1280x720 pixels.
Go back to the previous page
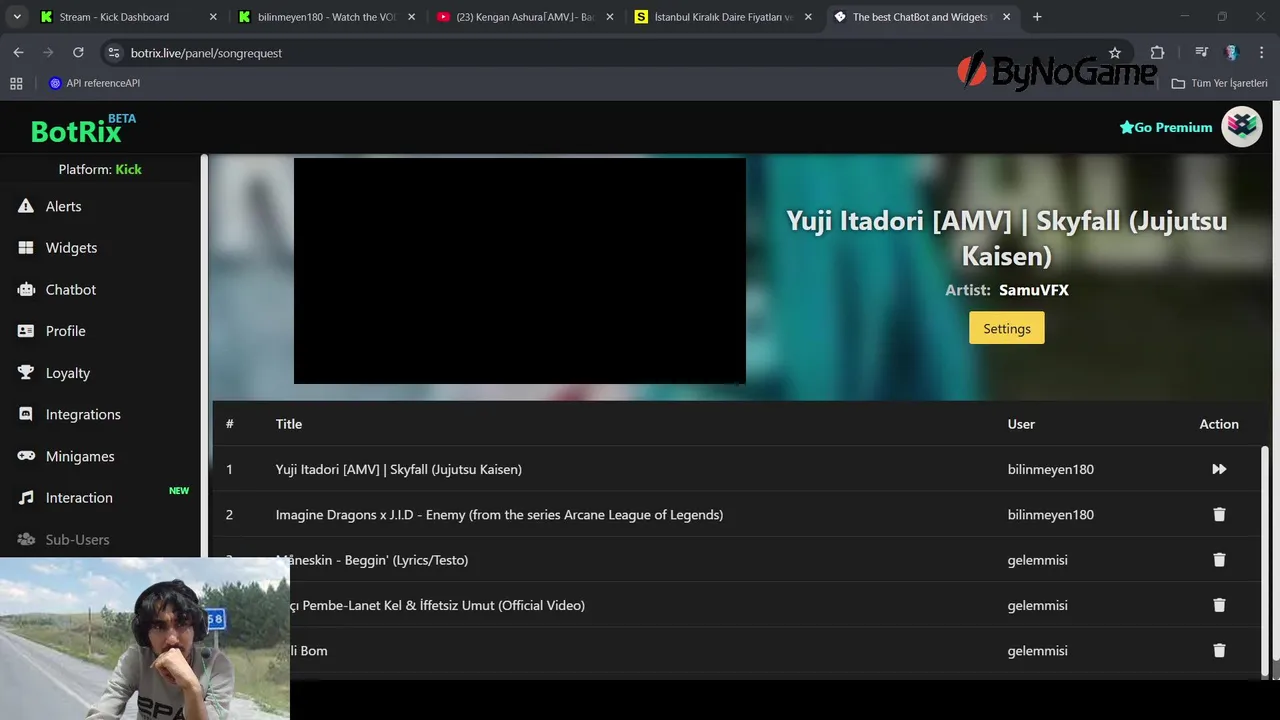[18, 53]
